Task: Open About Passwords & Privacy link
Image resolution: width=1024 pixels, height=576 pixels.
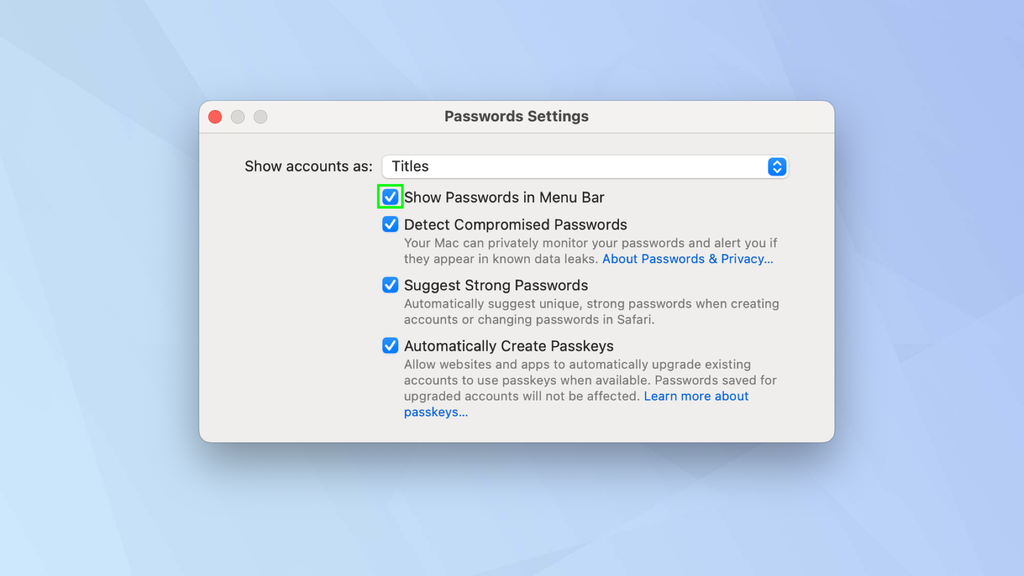Action: coord(687,258)
